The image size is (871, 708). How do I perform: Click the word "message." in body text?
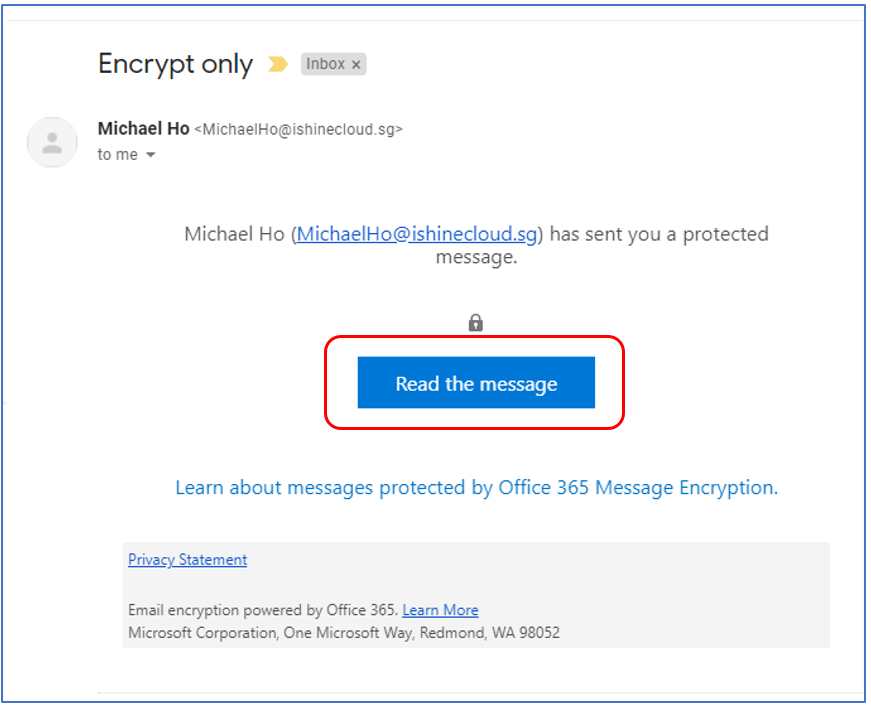click(x=477, y=257)
